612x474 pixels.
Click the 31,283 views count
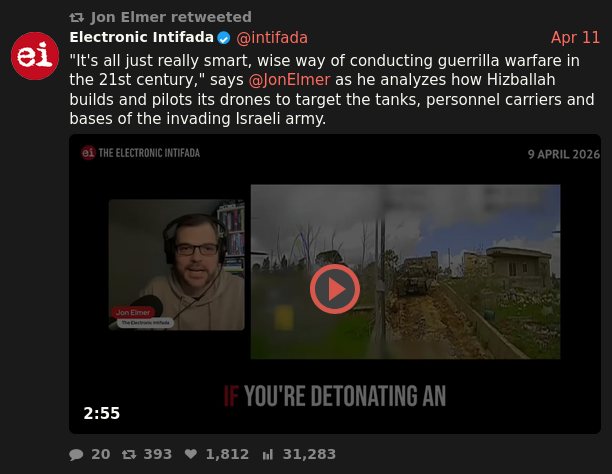point(309,454)
